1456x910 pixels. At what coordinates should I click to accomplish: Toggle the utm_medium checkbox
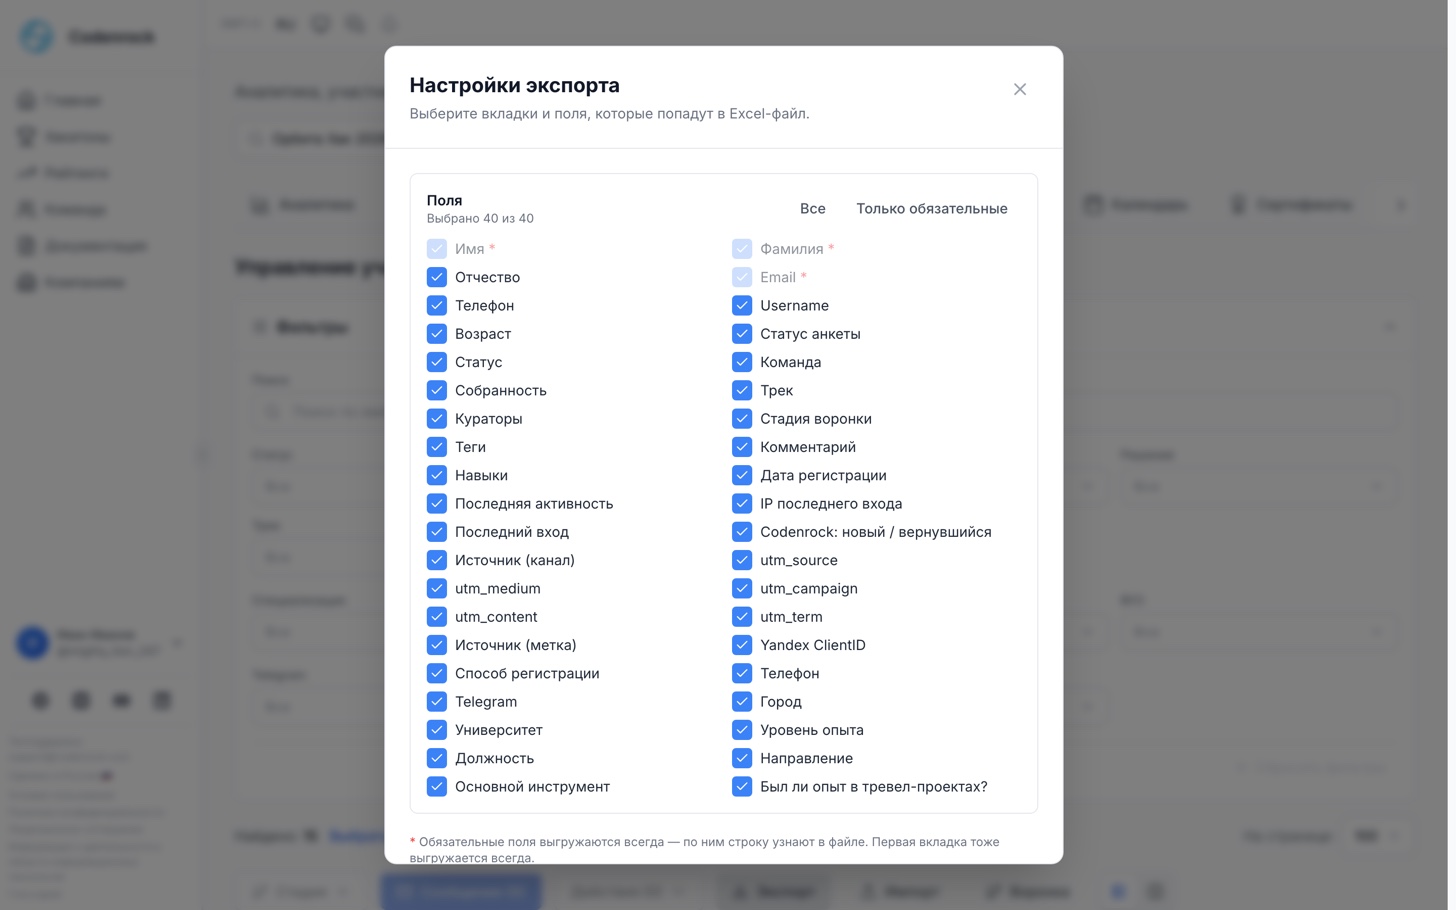pyautogui.click(x=437, y=589)
